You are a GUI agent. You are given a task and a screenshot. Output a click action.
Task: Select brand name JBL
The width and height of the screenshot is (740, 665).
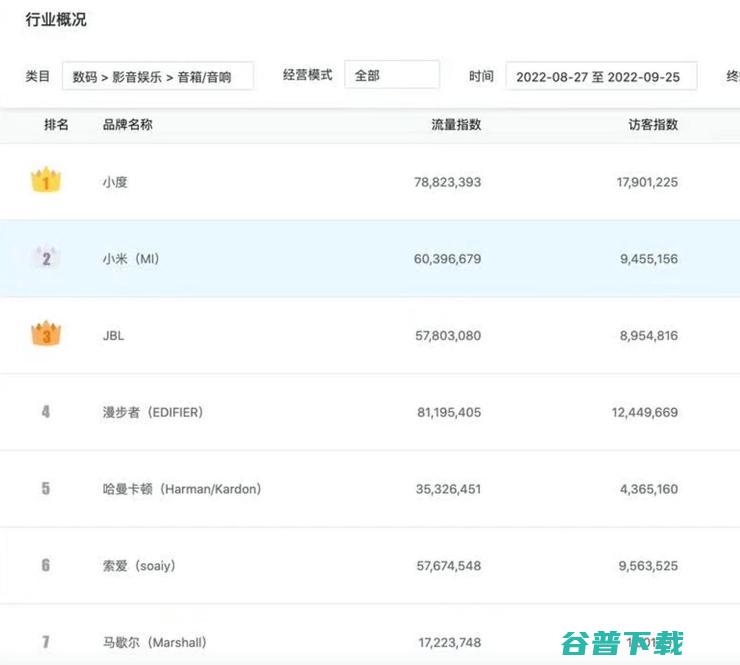113,336
